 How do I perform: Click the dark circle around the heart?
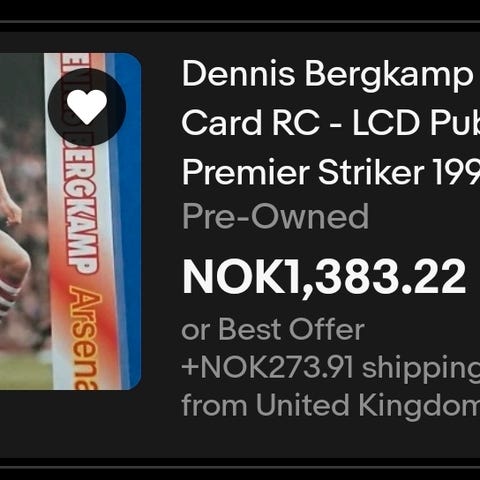(87, 107)
